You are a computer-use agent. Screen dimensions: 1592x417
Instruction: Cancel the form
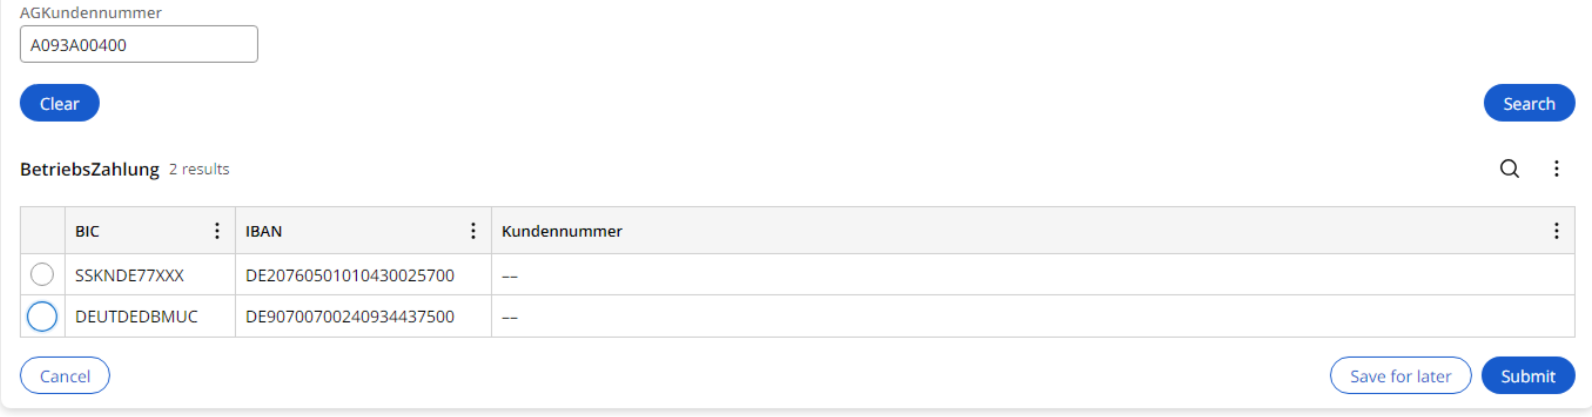(65, 376)
